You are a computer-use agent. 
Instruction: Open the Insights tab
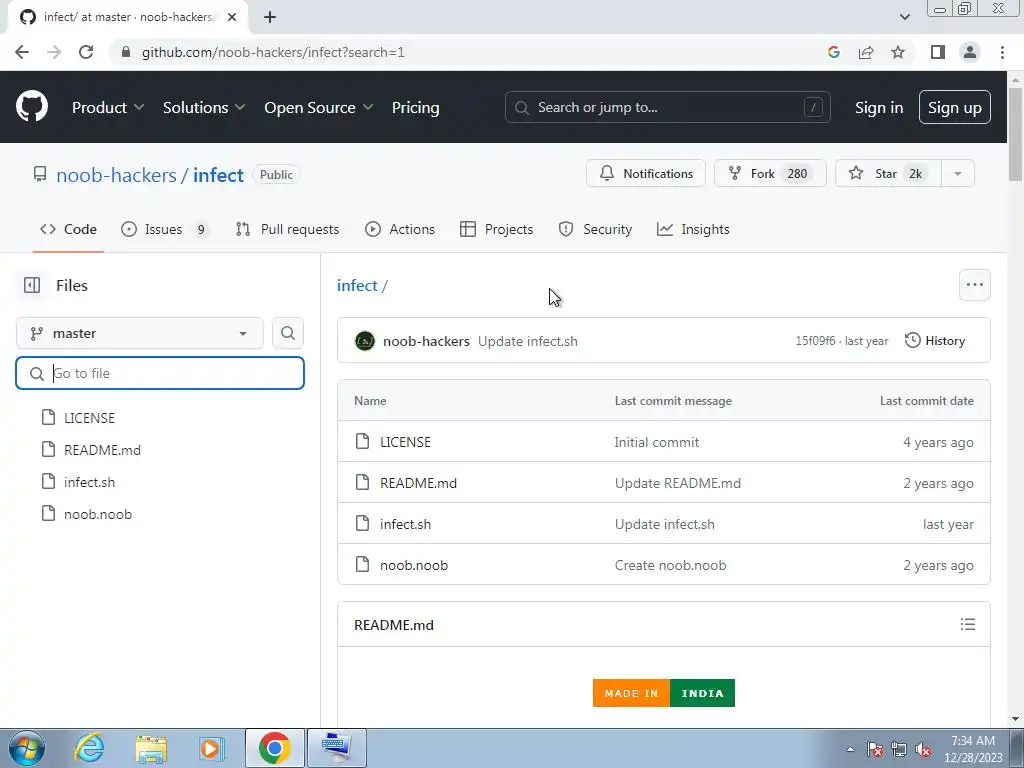(x=693, y=229)
